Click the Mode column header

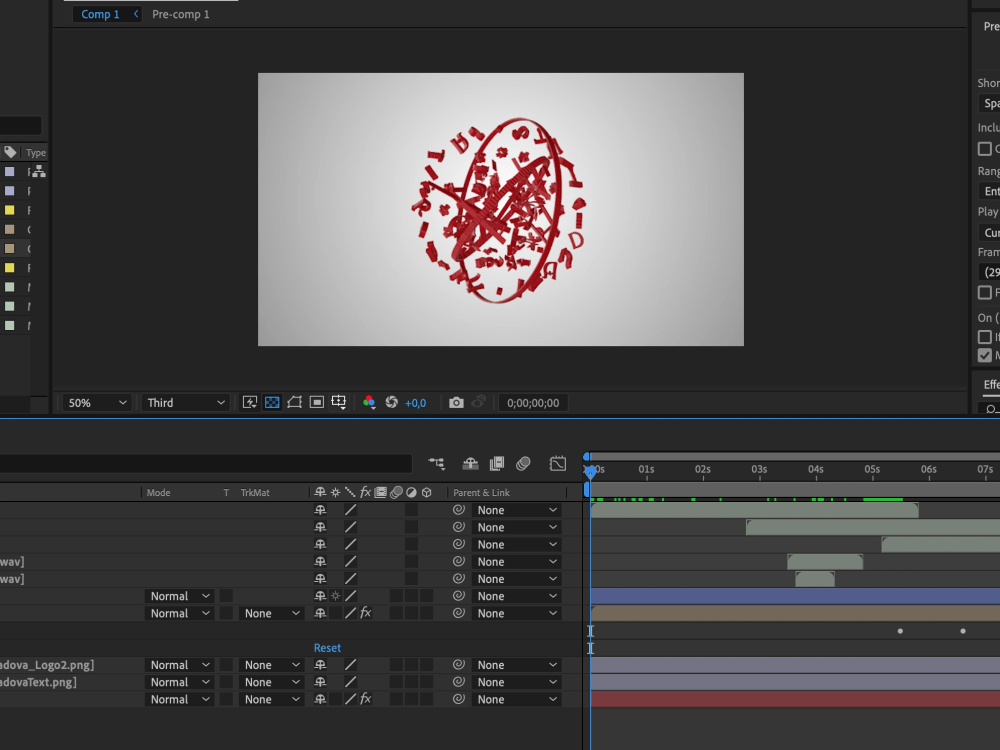click(x=159, y=492)
